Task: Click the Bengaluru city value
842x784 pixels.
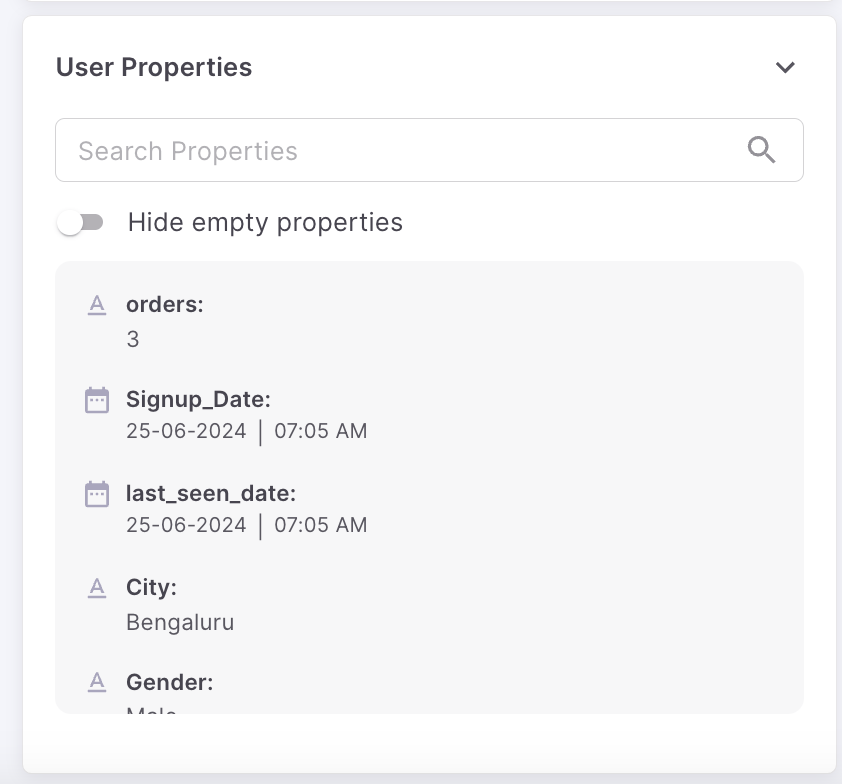Action: (180, 622)
